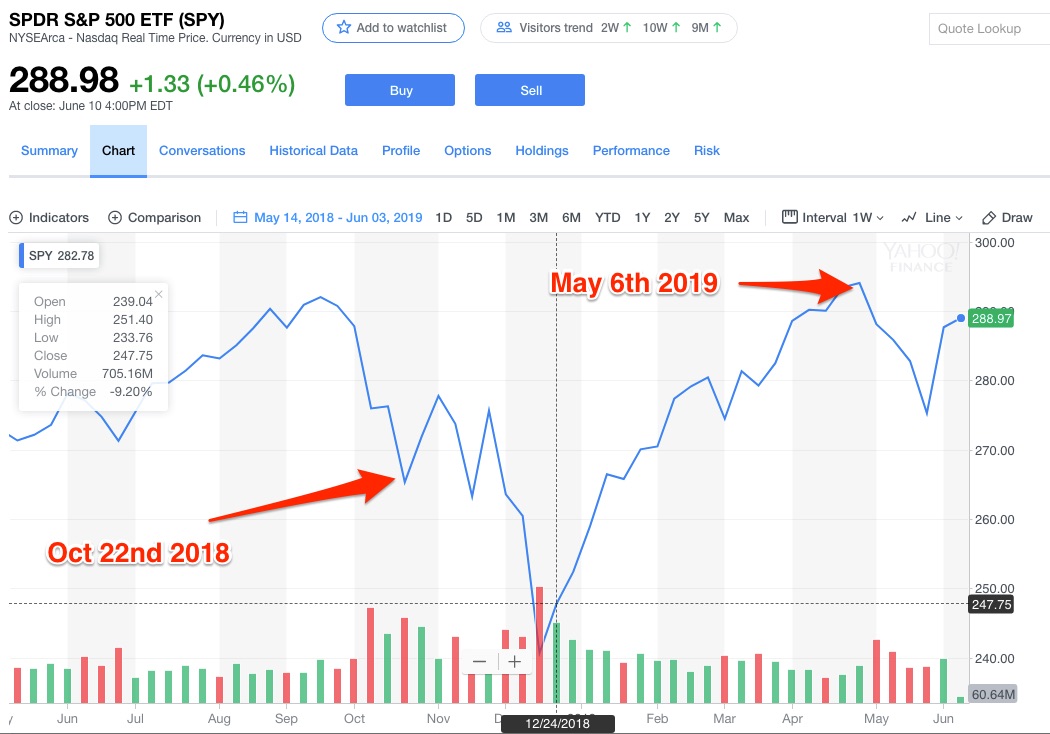Select the 1D time range
1050x734 pixels.
pyautogui.click(x=443, y=217)
